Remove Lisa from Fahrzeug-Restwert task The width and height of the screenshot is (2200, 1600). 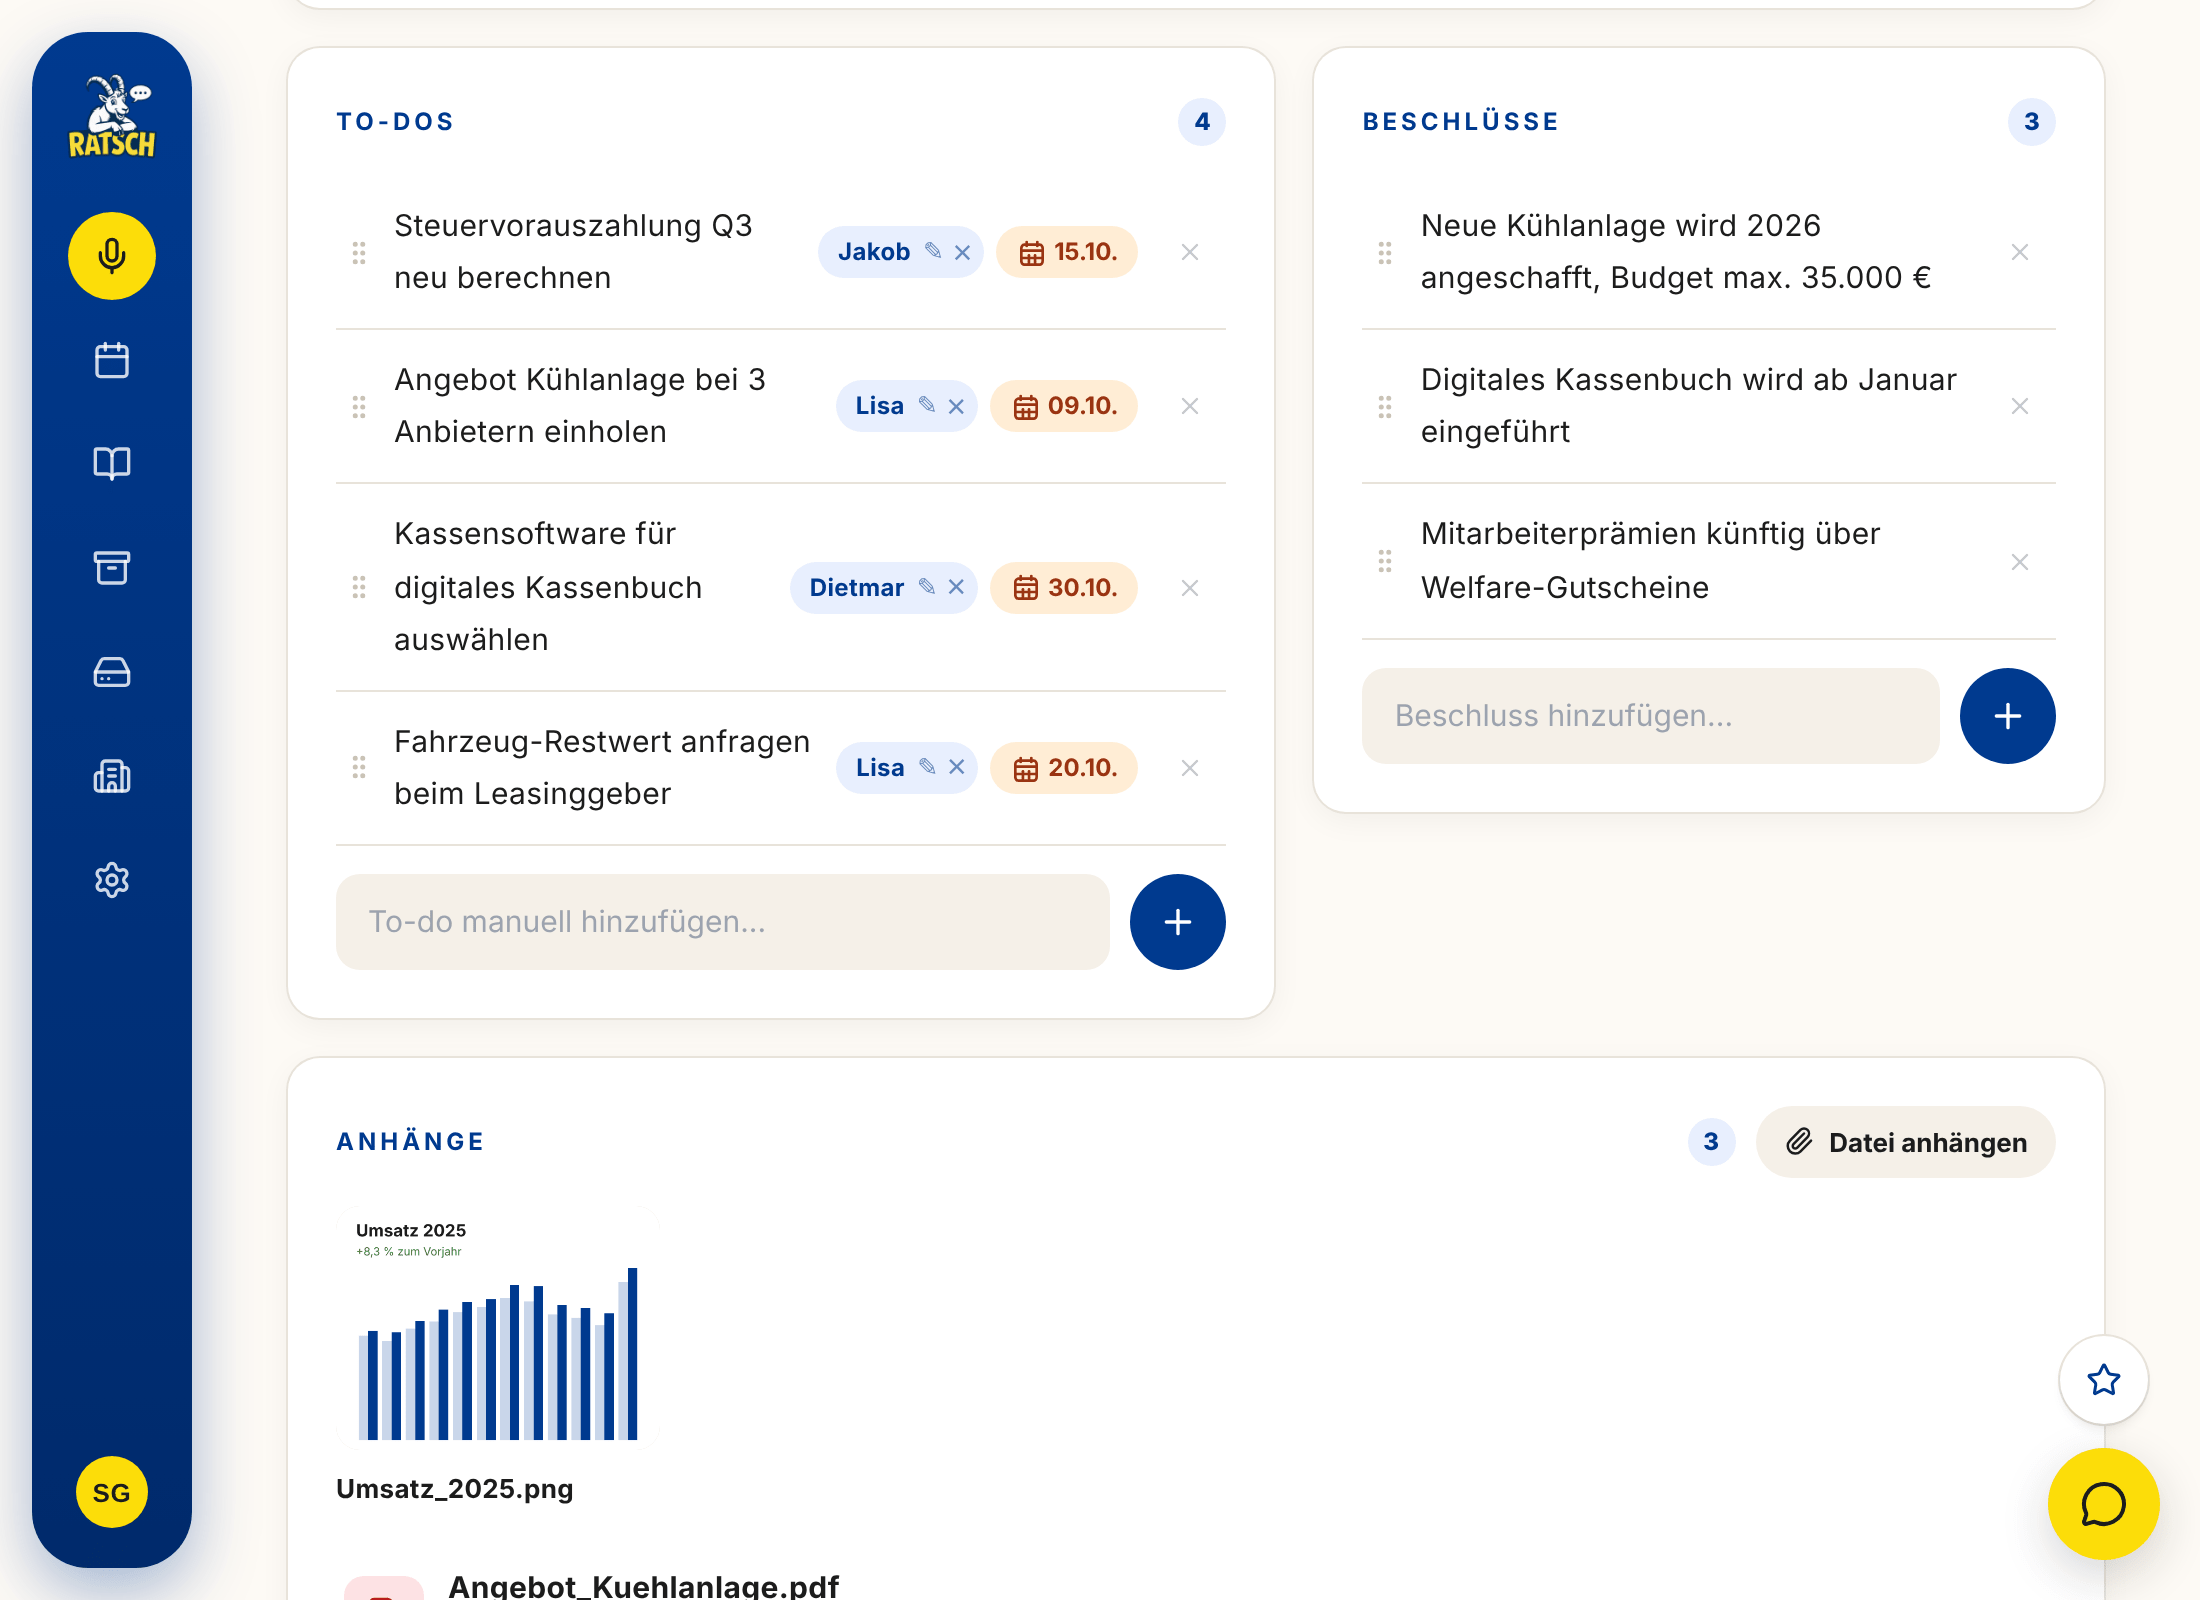tap(957, 767)
